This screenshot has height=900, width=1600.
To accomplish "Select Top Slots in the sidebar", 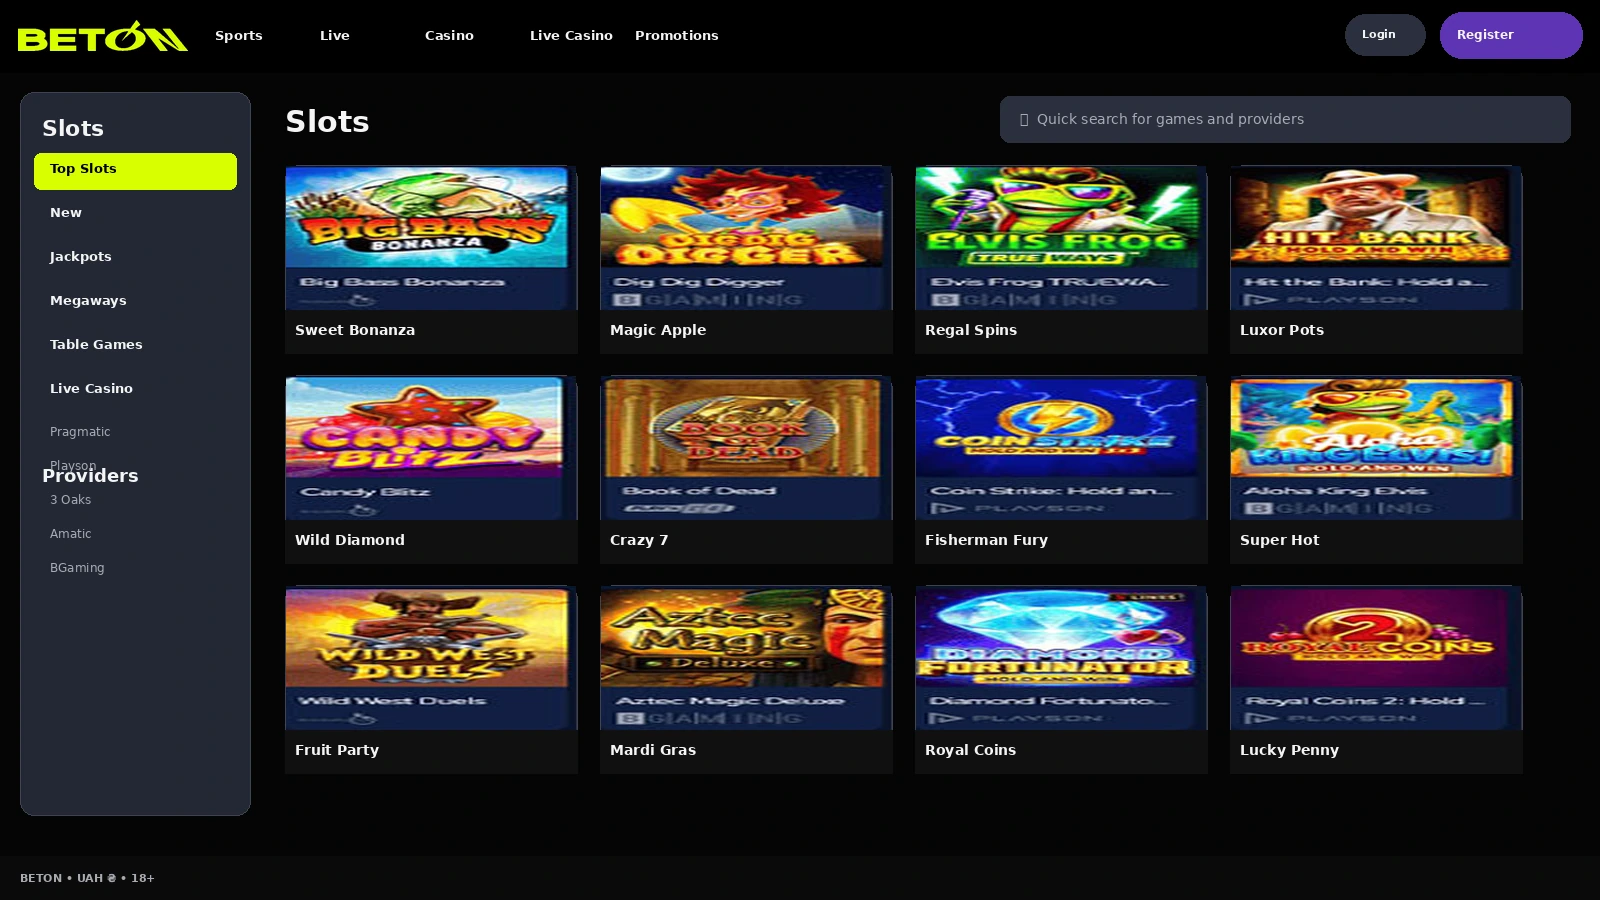I will [135, 171].
